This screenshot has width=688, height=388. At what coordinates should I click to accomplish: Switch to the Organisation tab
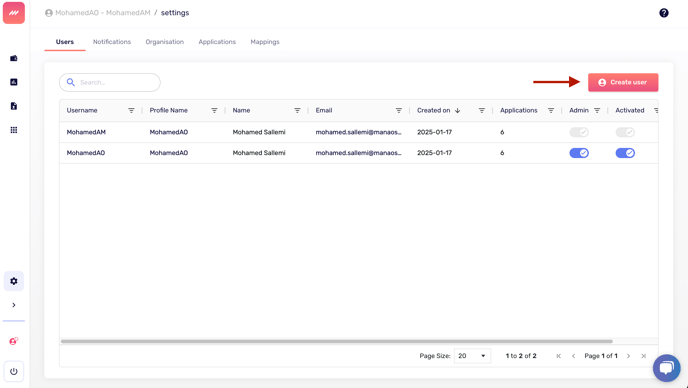[165, 42]
